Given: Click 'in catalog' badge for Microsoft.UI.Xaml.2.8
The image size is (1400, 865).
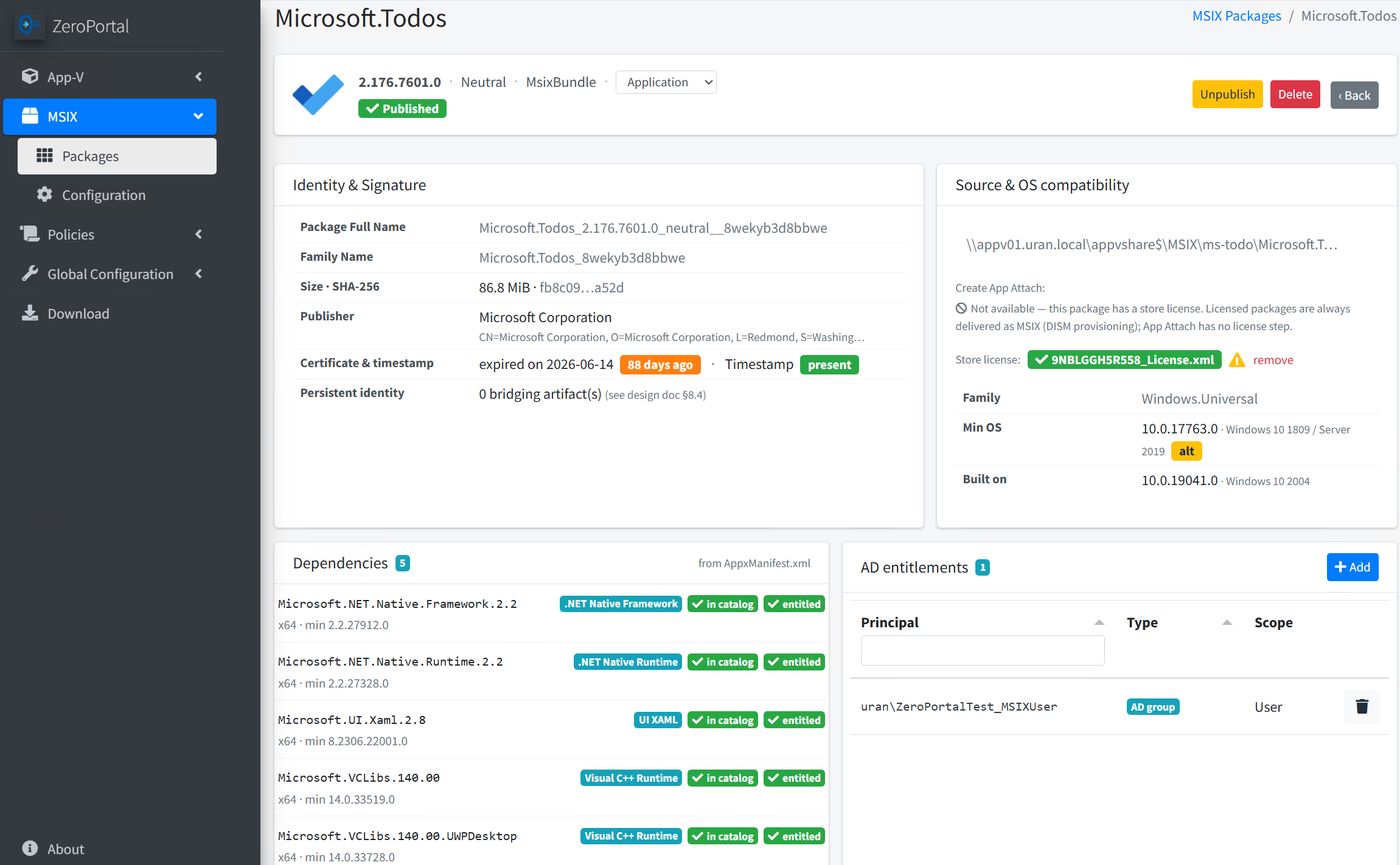Looking at the screenshot, I should coord(723,720).
